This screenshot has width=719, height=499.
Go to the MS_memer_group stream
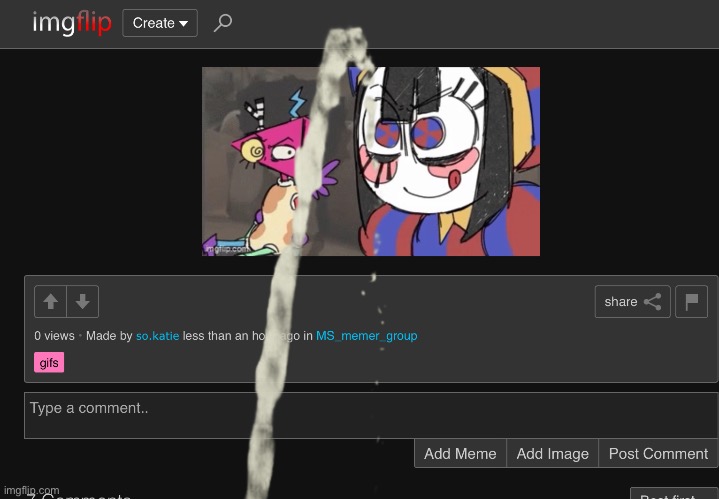(x=366, y=336)
